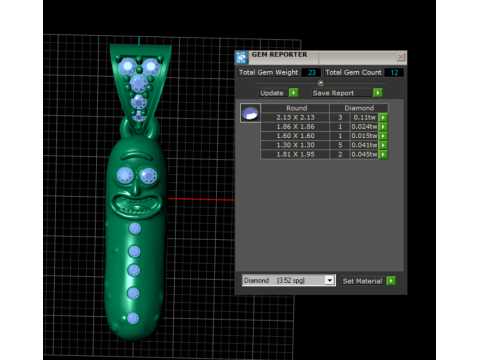The width and height of the screenshot is (480, 360).
Task: Close the Gem Reporter panel
Action: [x=401, y=57]
